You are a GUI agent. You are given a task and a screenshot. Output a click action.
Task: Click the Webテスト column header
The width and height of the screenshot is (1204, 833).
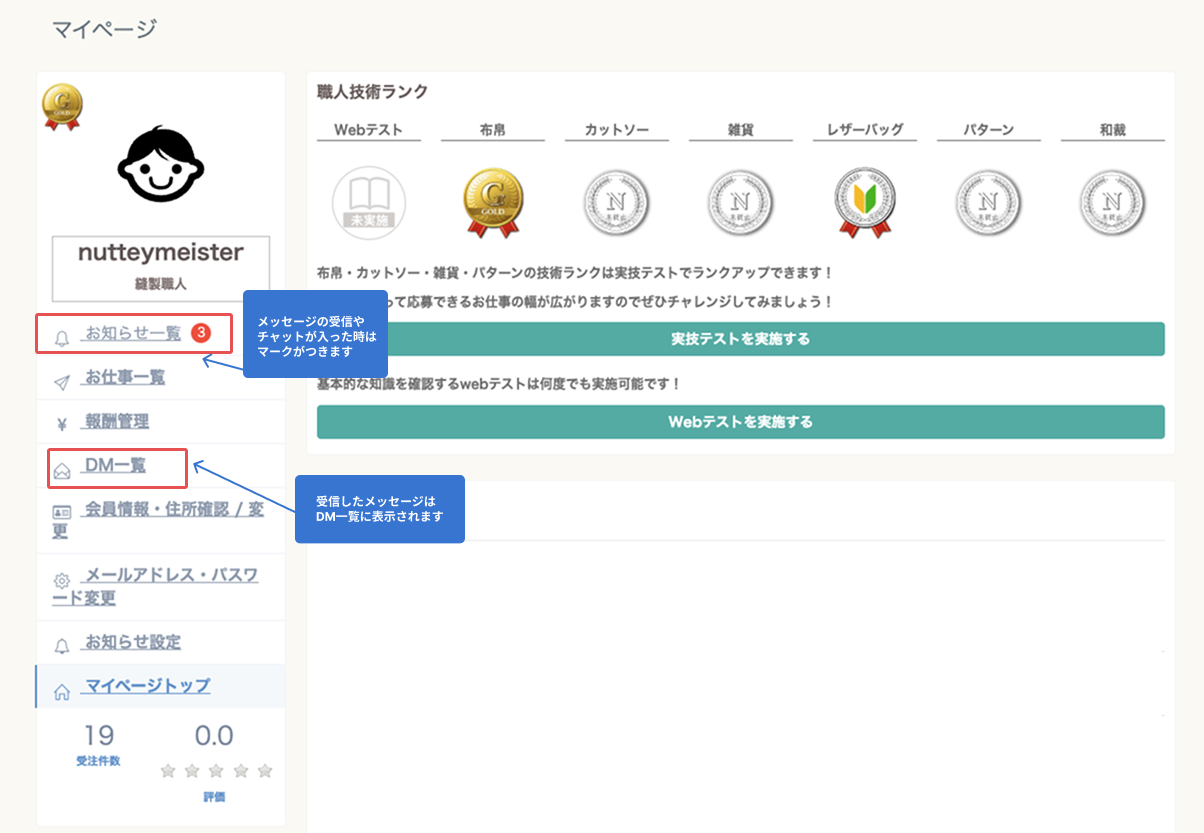click(x=369, y=129)
